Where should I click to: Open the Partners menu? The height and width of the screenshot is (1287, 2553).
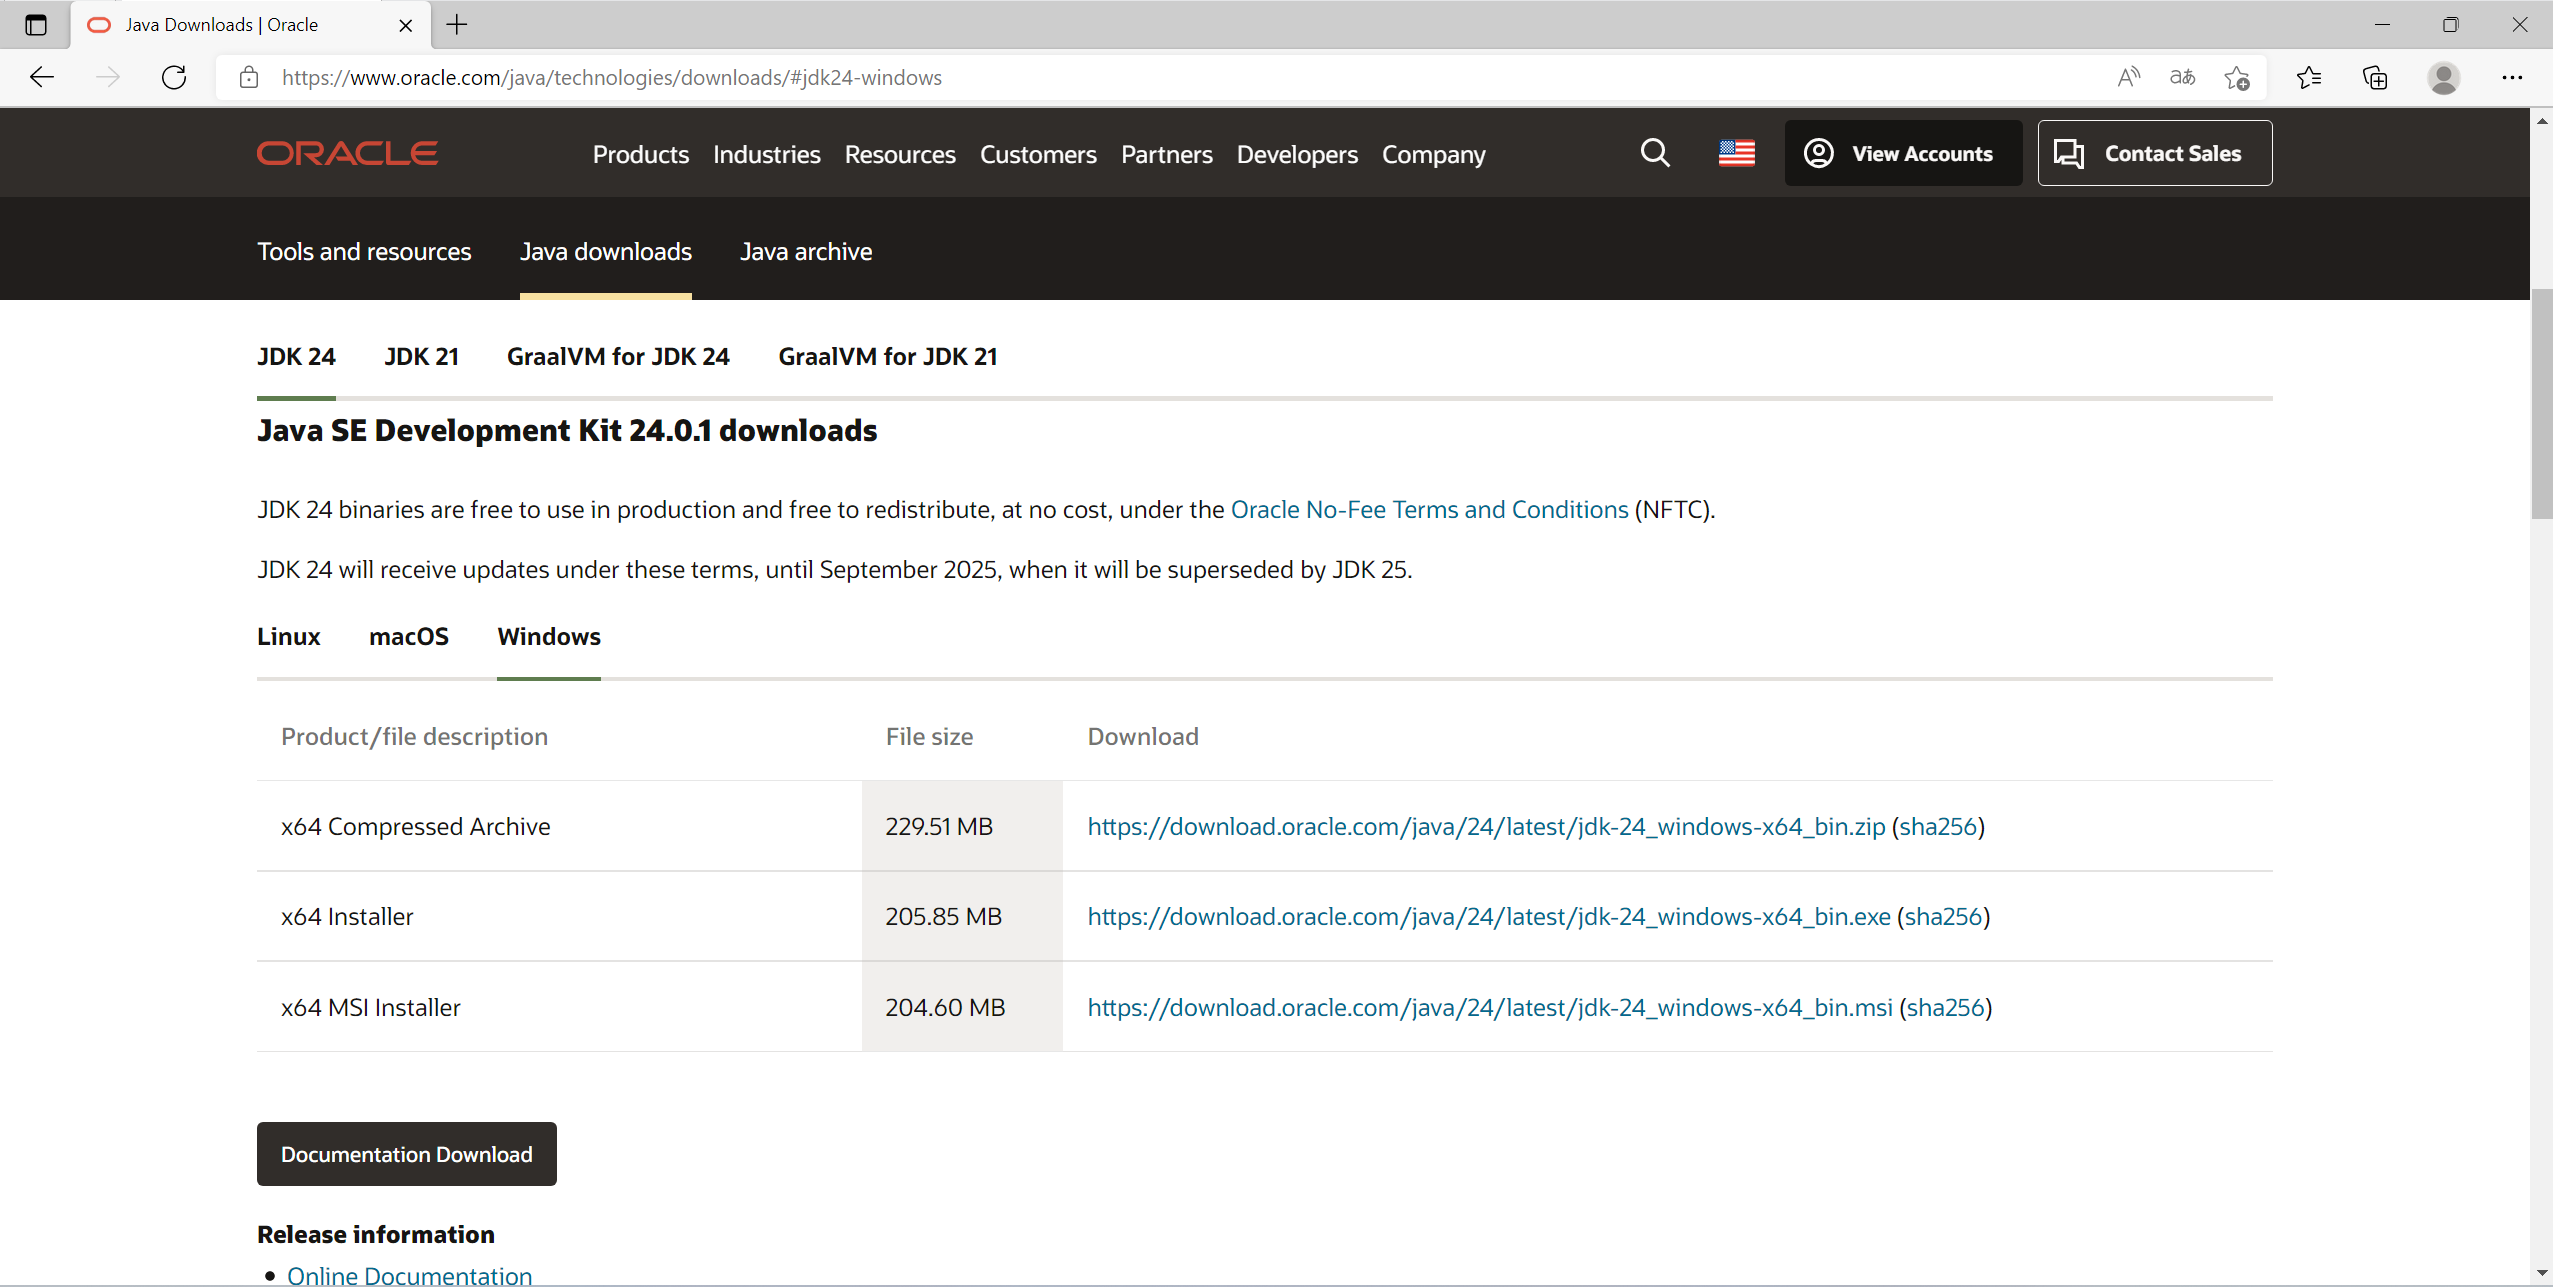click(x=1167, y=155)
